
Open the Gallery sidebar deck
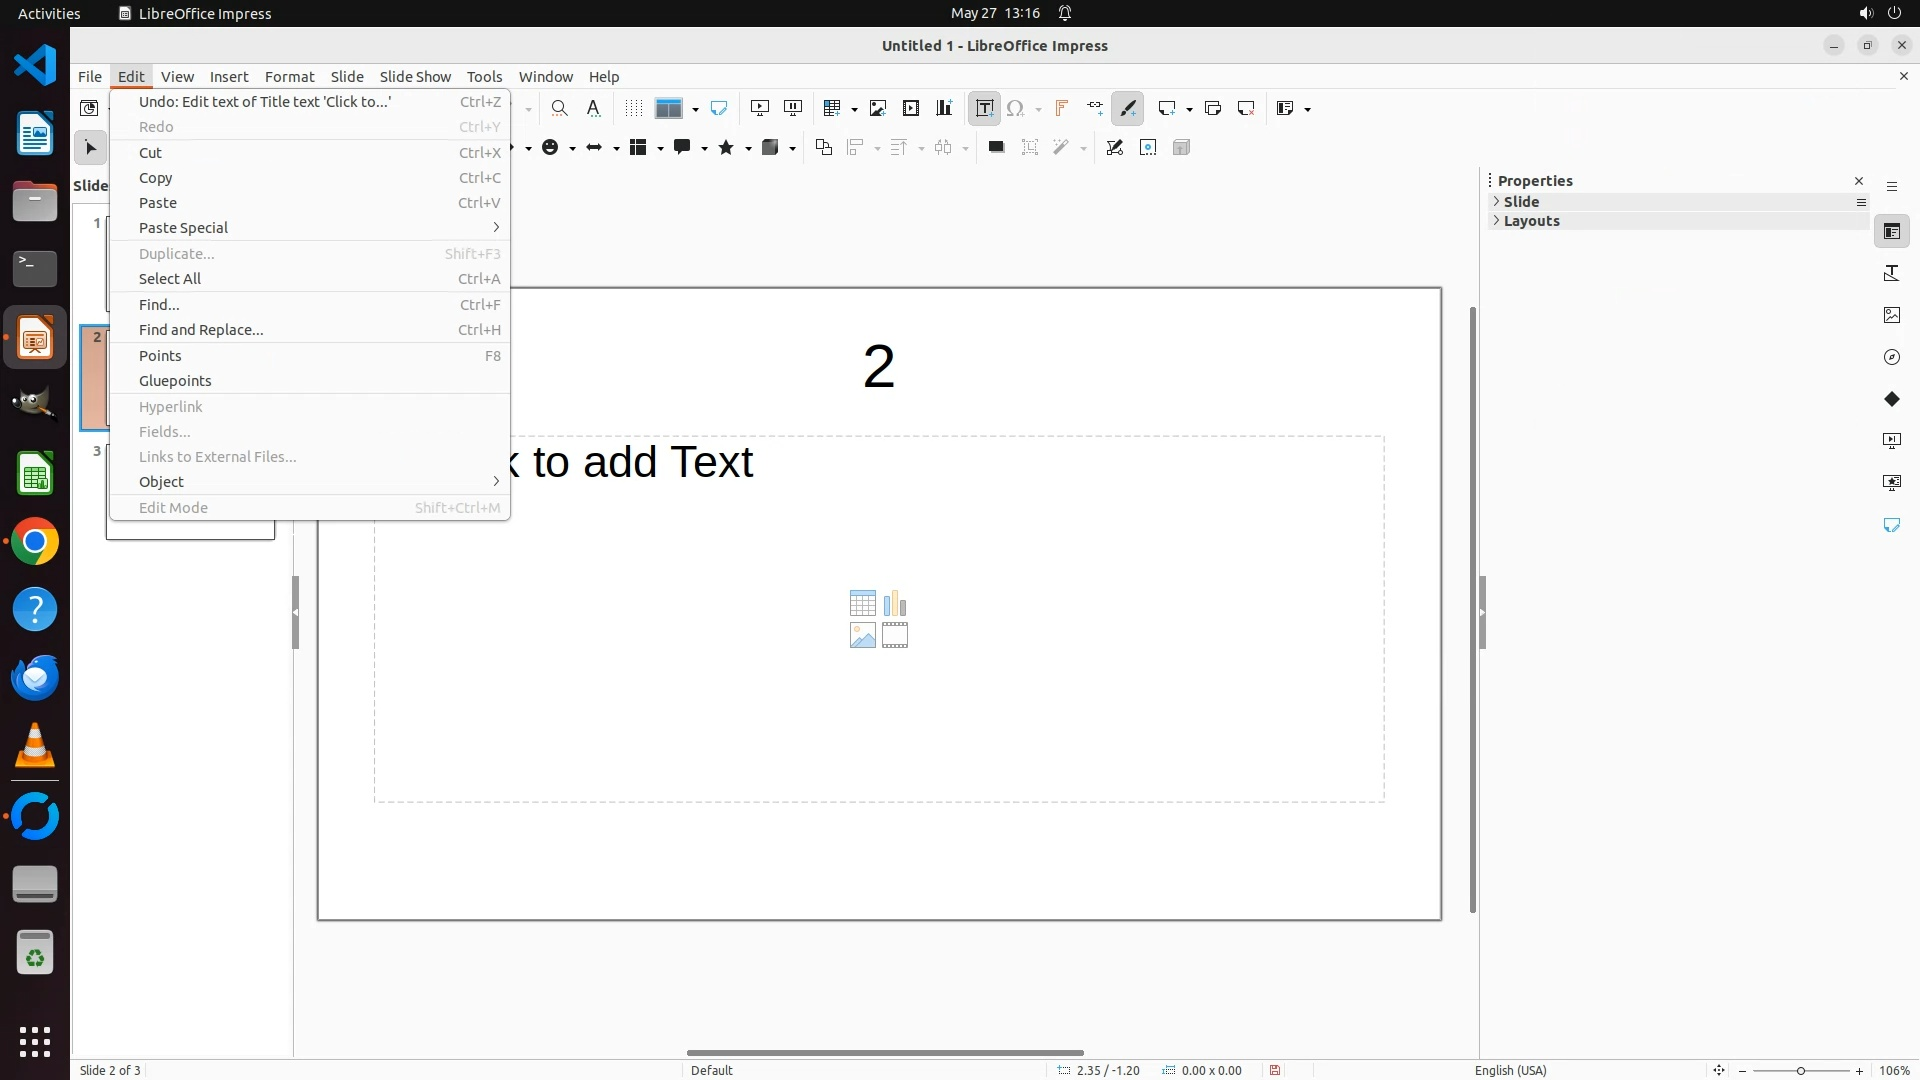(x=1891, y=315)
